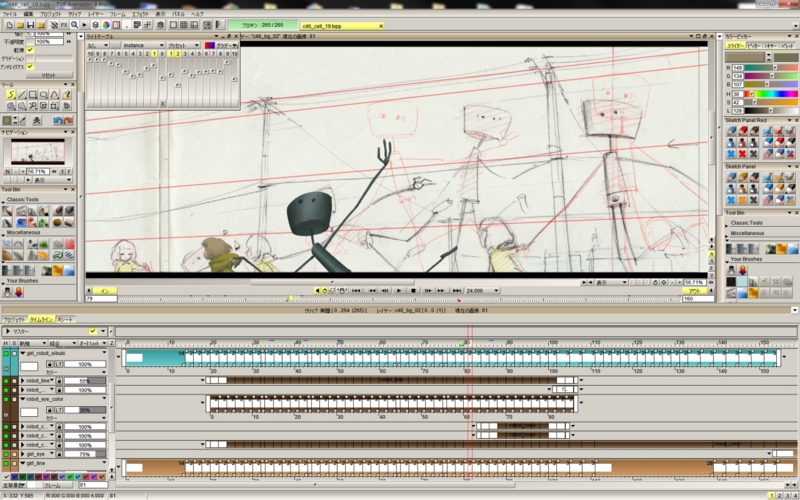Click the robot_line opacity 55% field
Viewport: 800px width, 500px height.
click(x=85, y=381)
